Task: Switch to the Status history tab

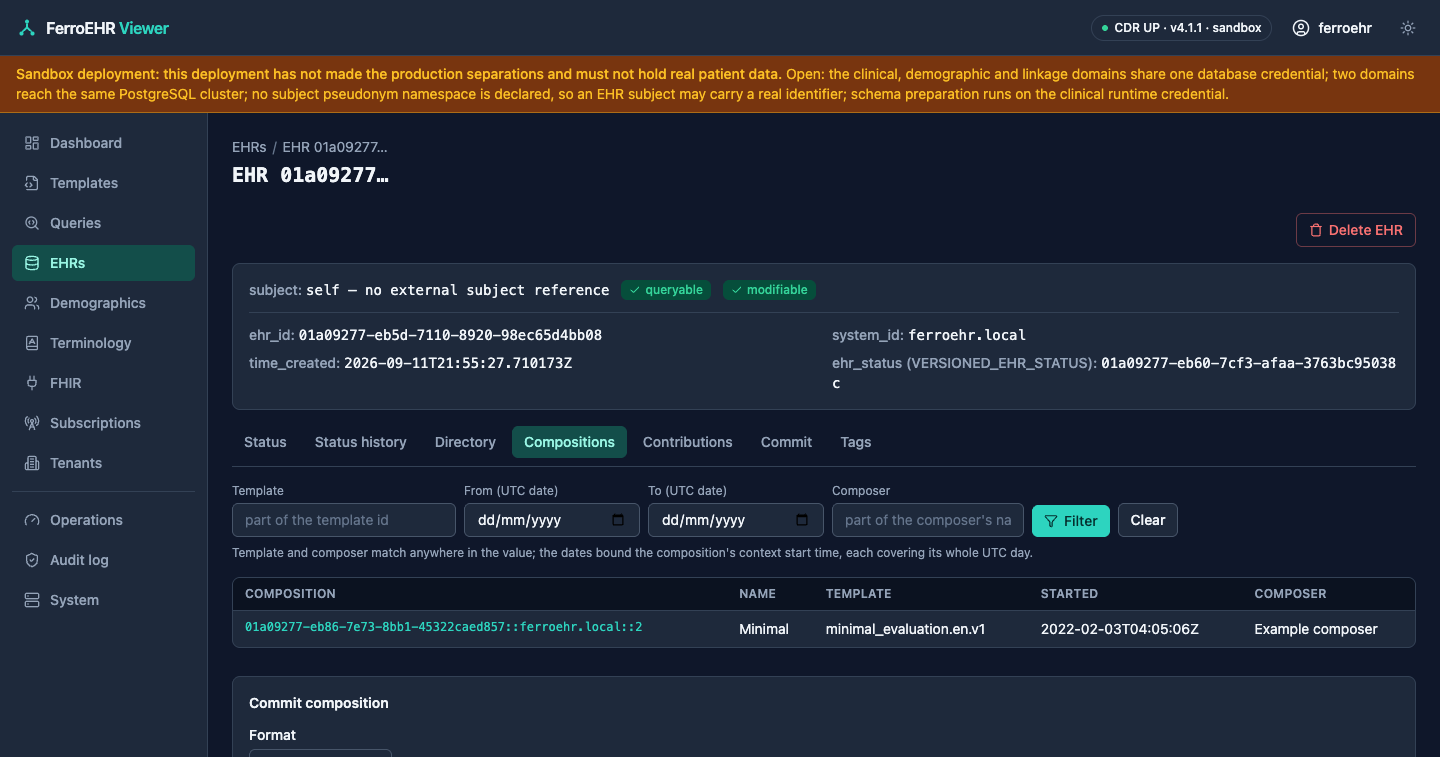Action: [361, 442]
